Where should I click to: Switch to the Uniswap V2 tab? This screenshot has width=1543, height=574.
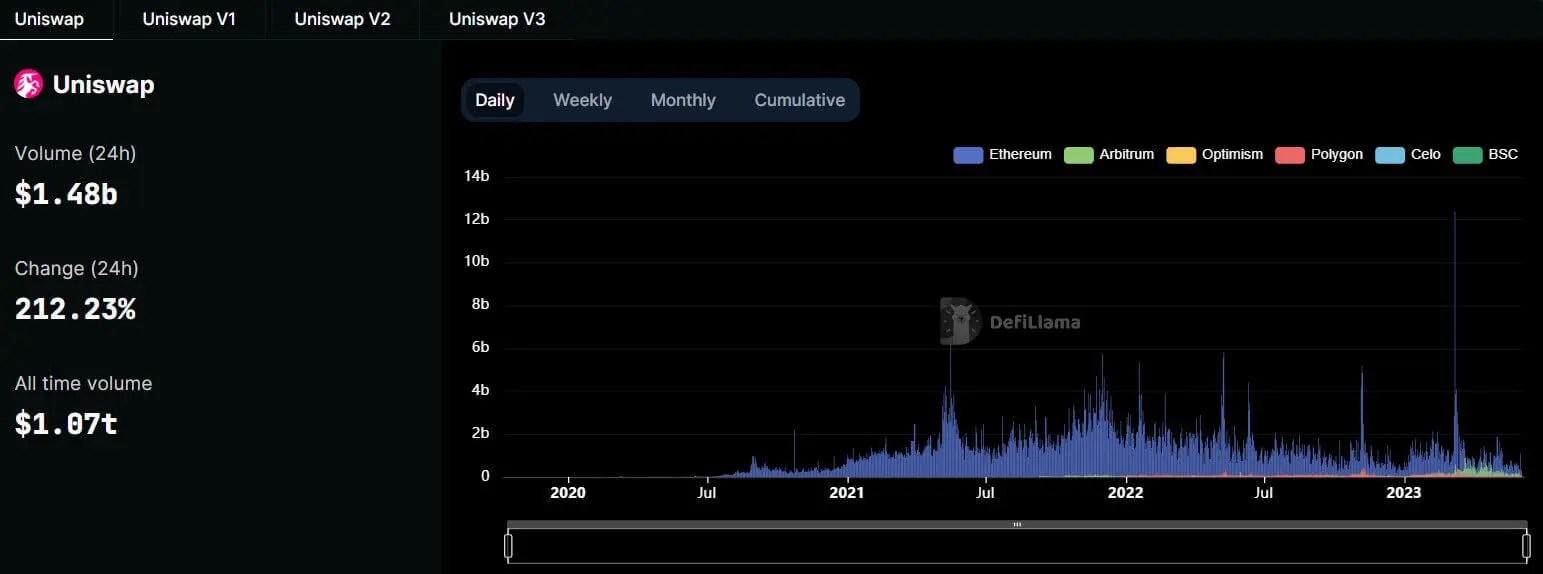pos(342,19)
